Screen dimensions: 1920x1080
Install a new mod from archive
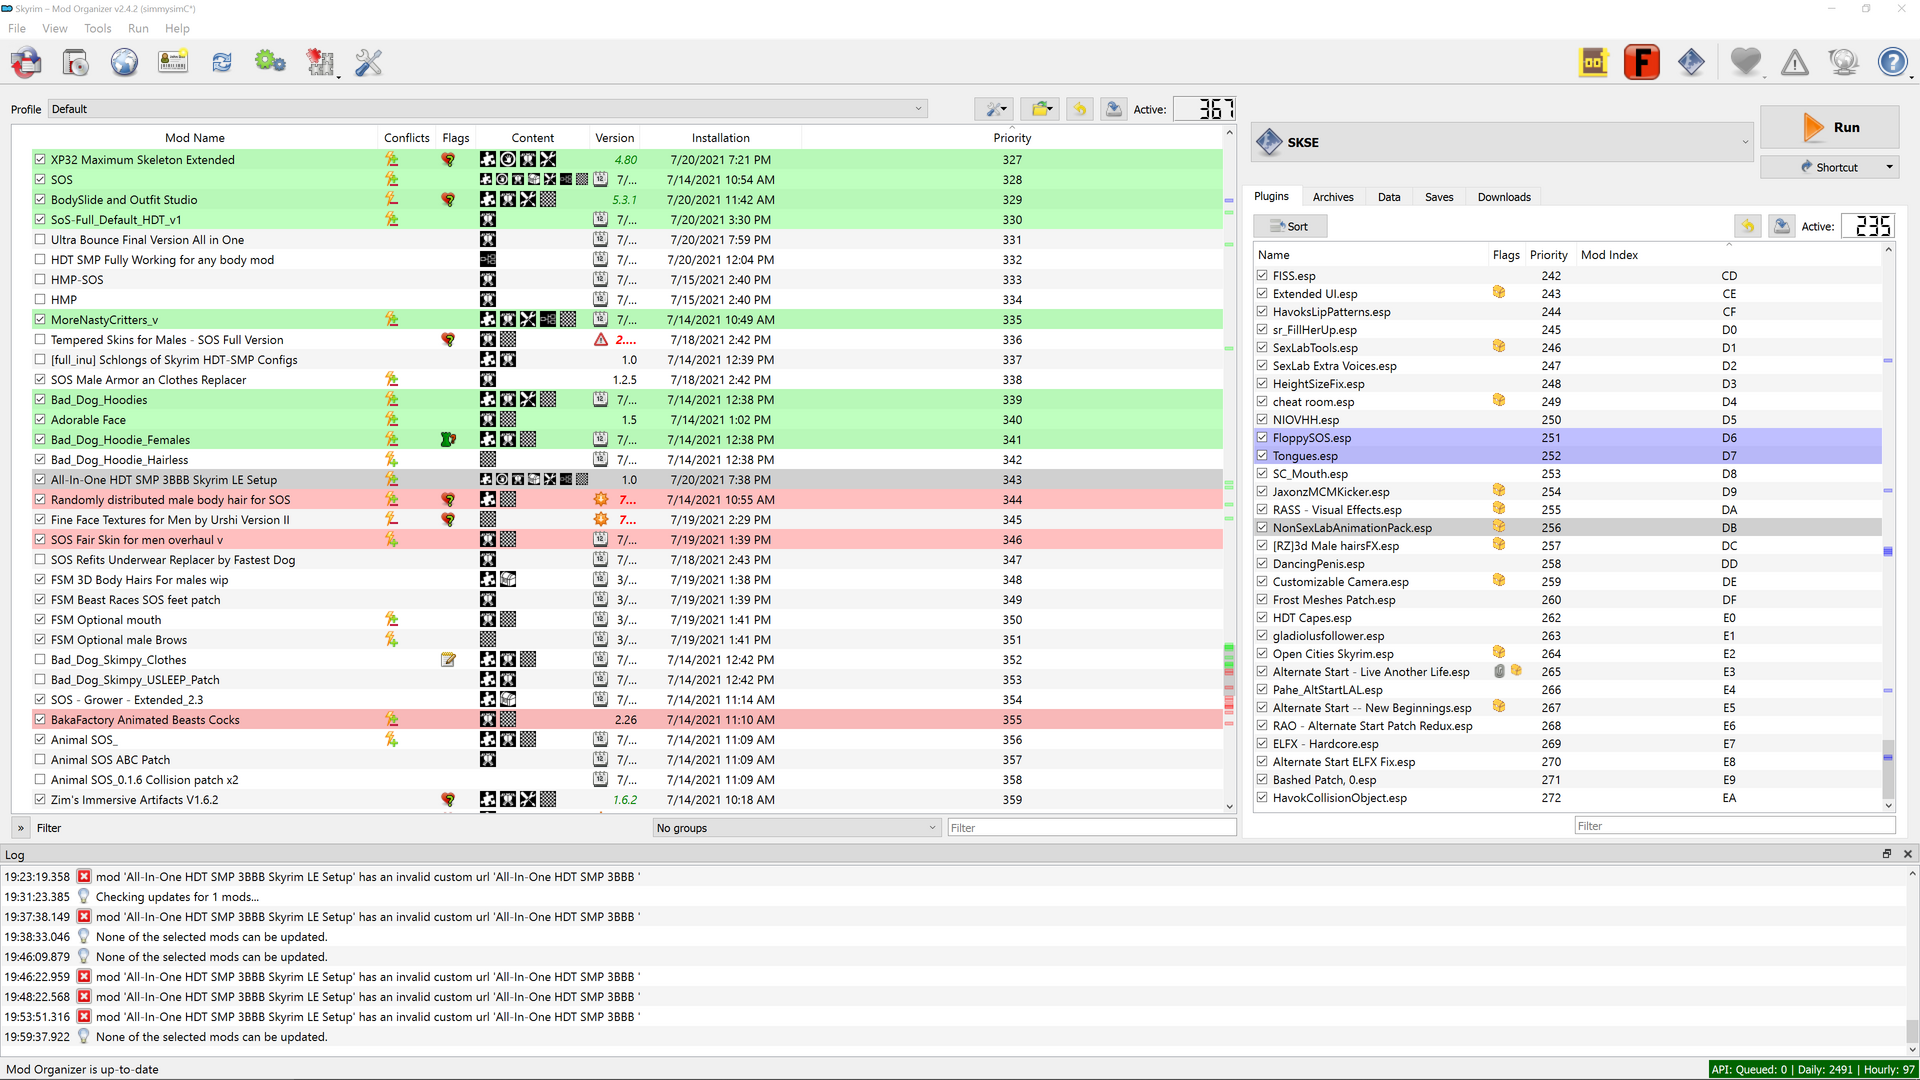(75, 63)
